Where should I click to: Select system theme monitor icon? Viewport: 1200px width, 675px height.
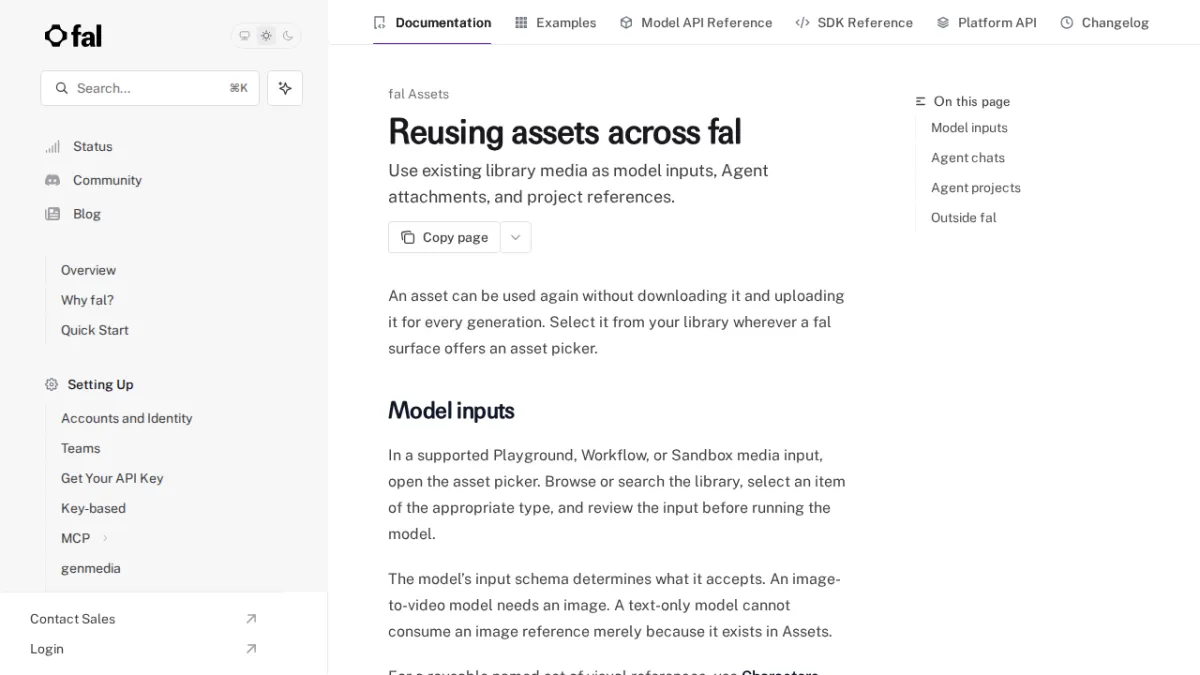[x=244, y=36]
